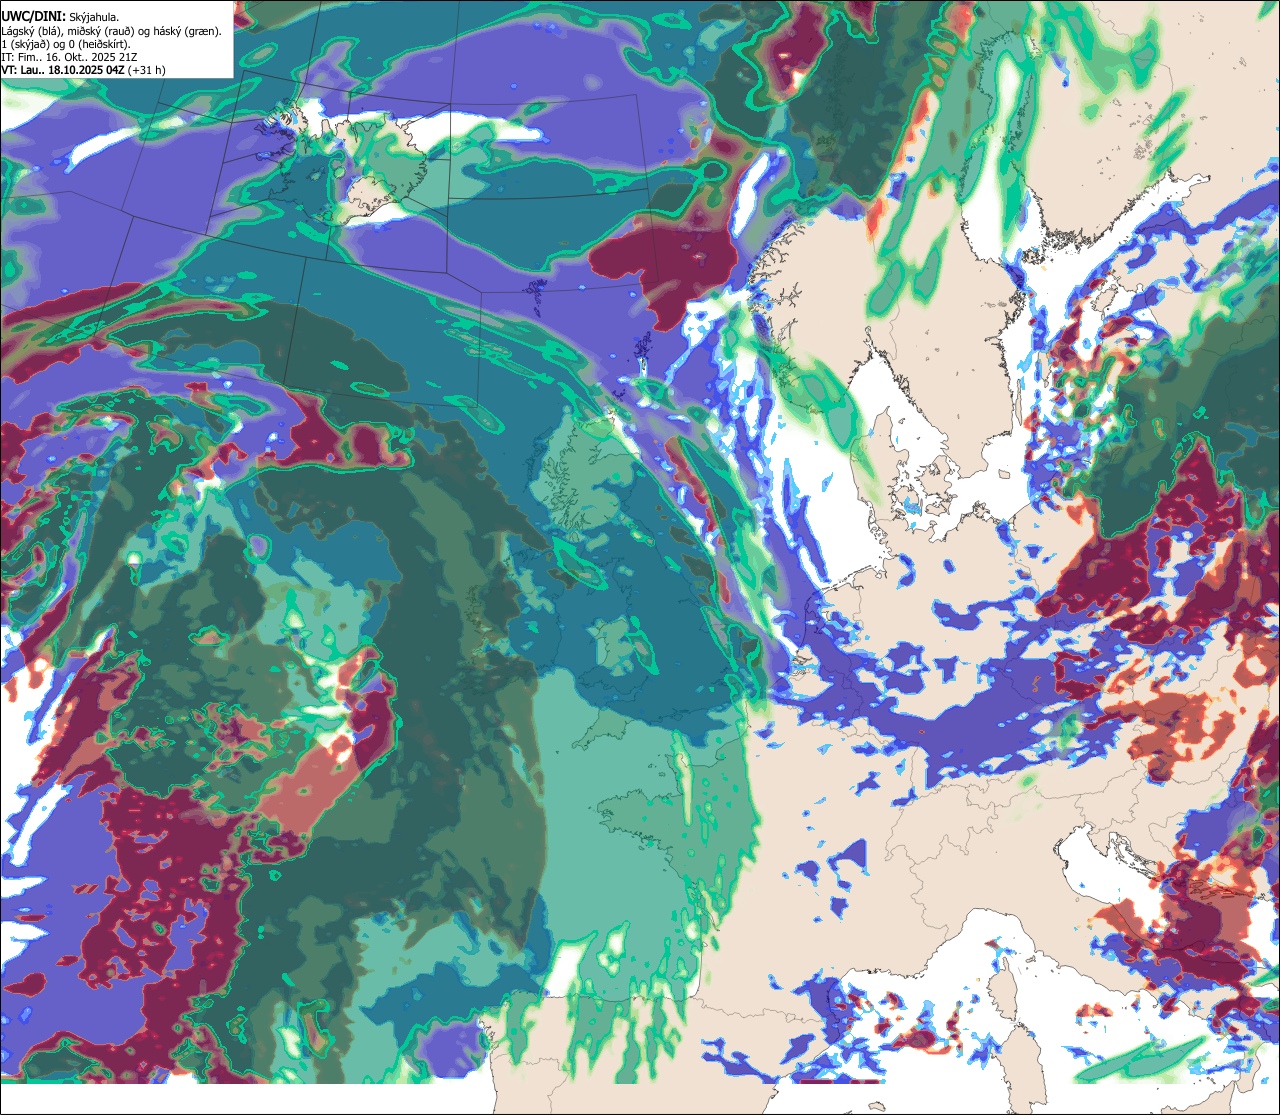The width and height of the screenshot is (1280, 1115).
Task: Click the 'Lágský (blá), miðský (rauð)' legend line
Action: pyautogui.click(x=112, y=31)
